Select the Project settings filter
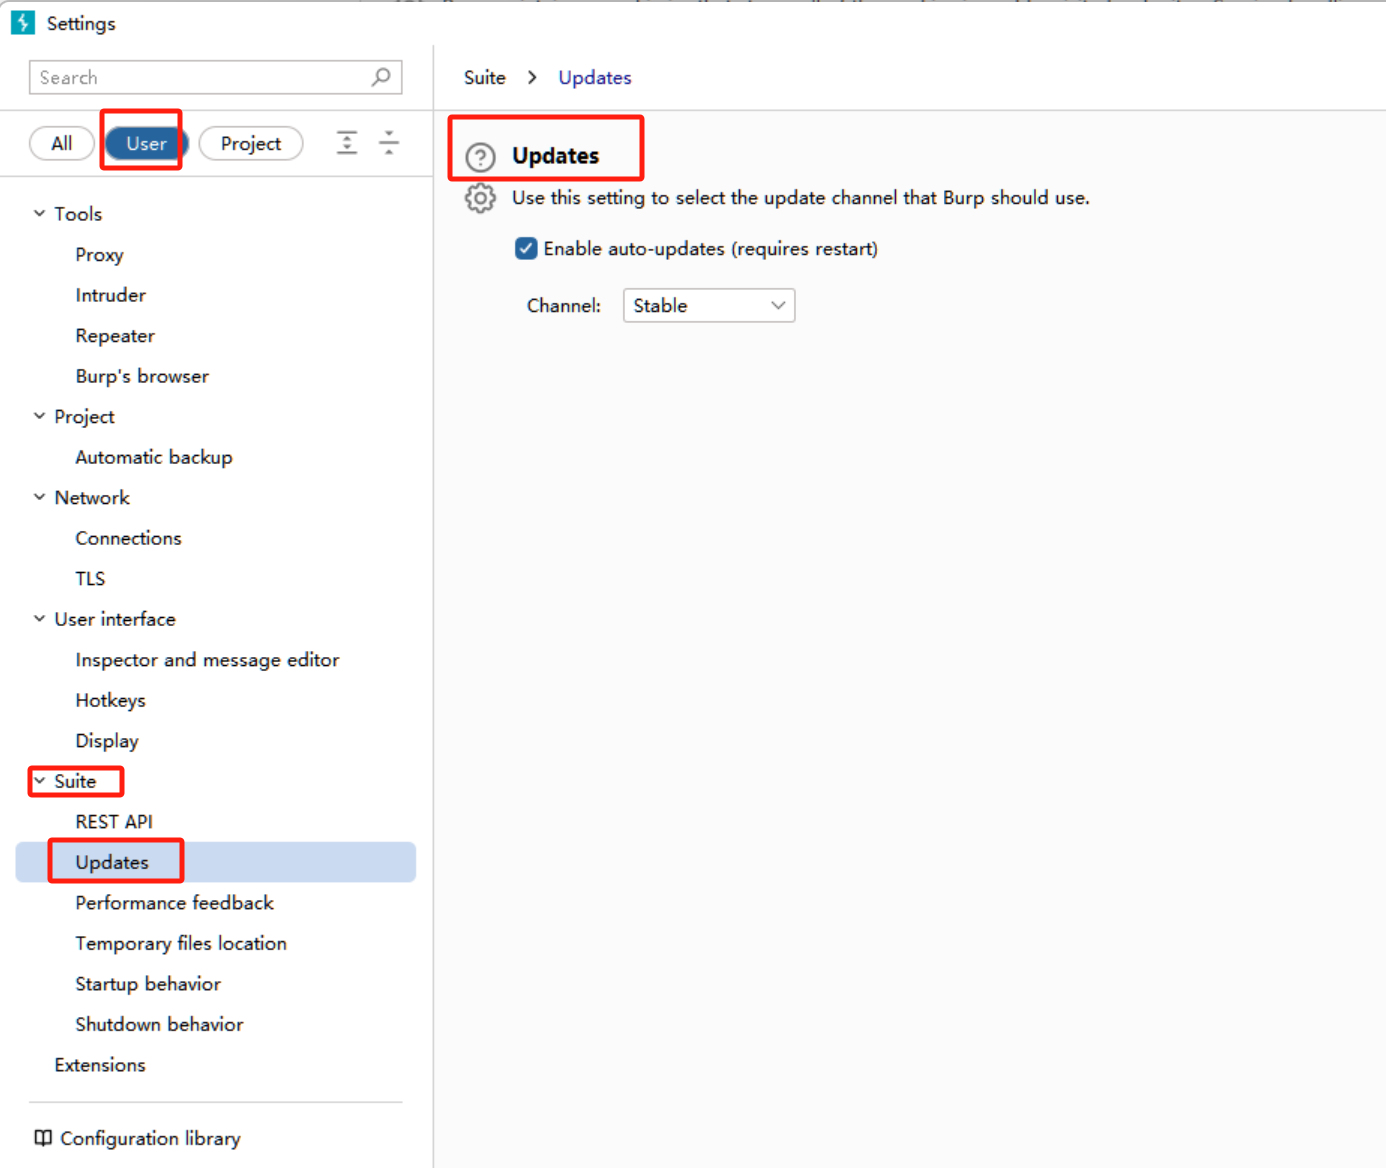This screenshot has height=1168, width=1386. click(x=251, y=144)
